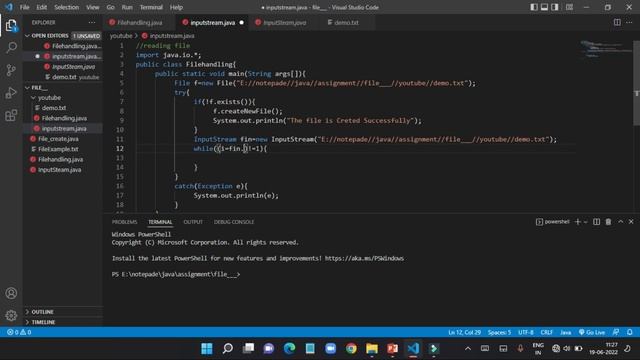Kill the terminal with trash icon

[608, 222]
